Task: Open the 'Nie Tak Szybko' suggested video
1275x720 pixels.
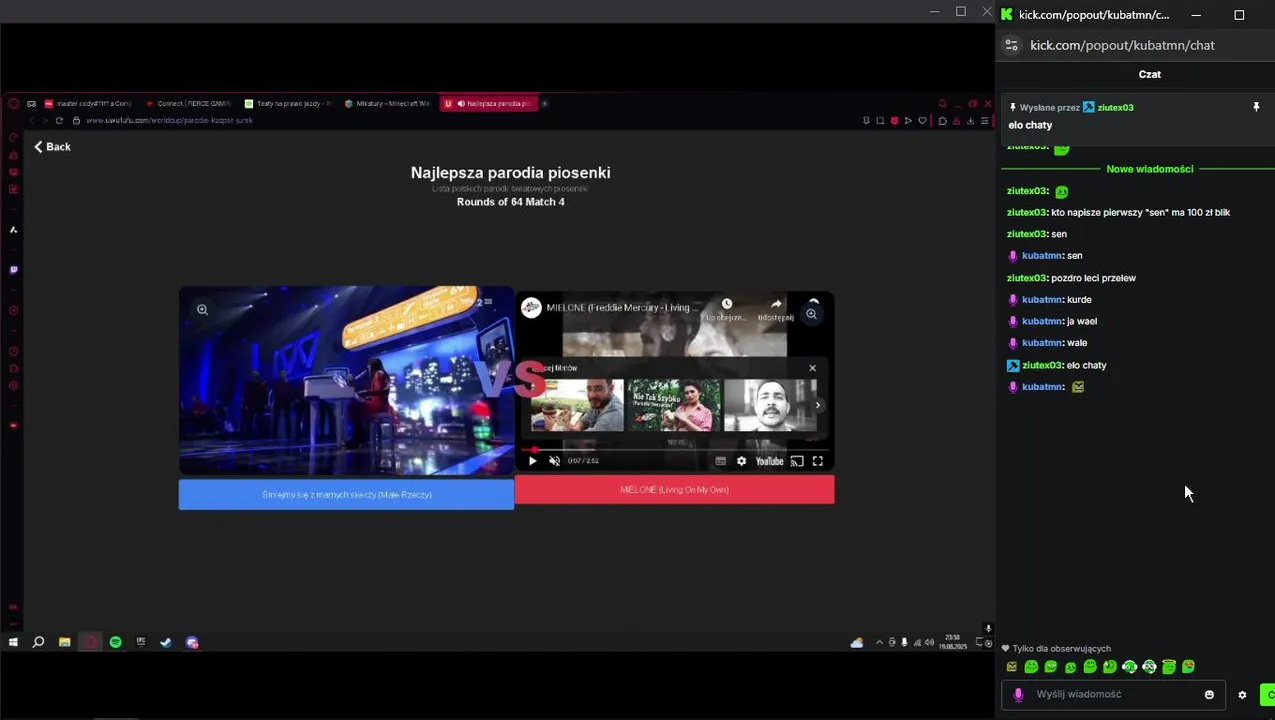Action: tap(674, 405)
